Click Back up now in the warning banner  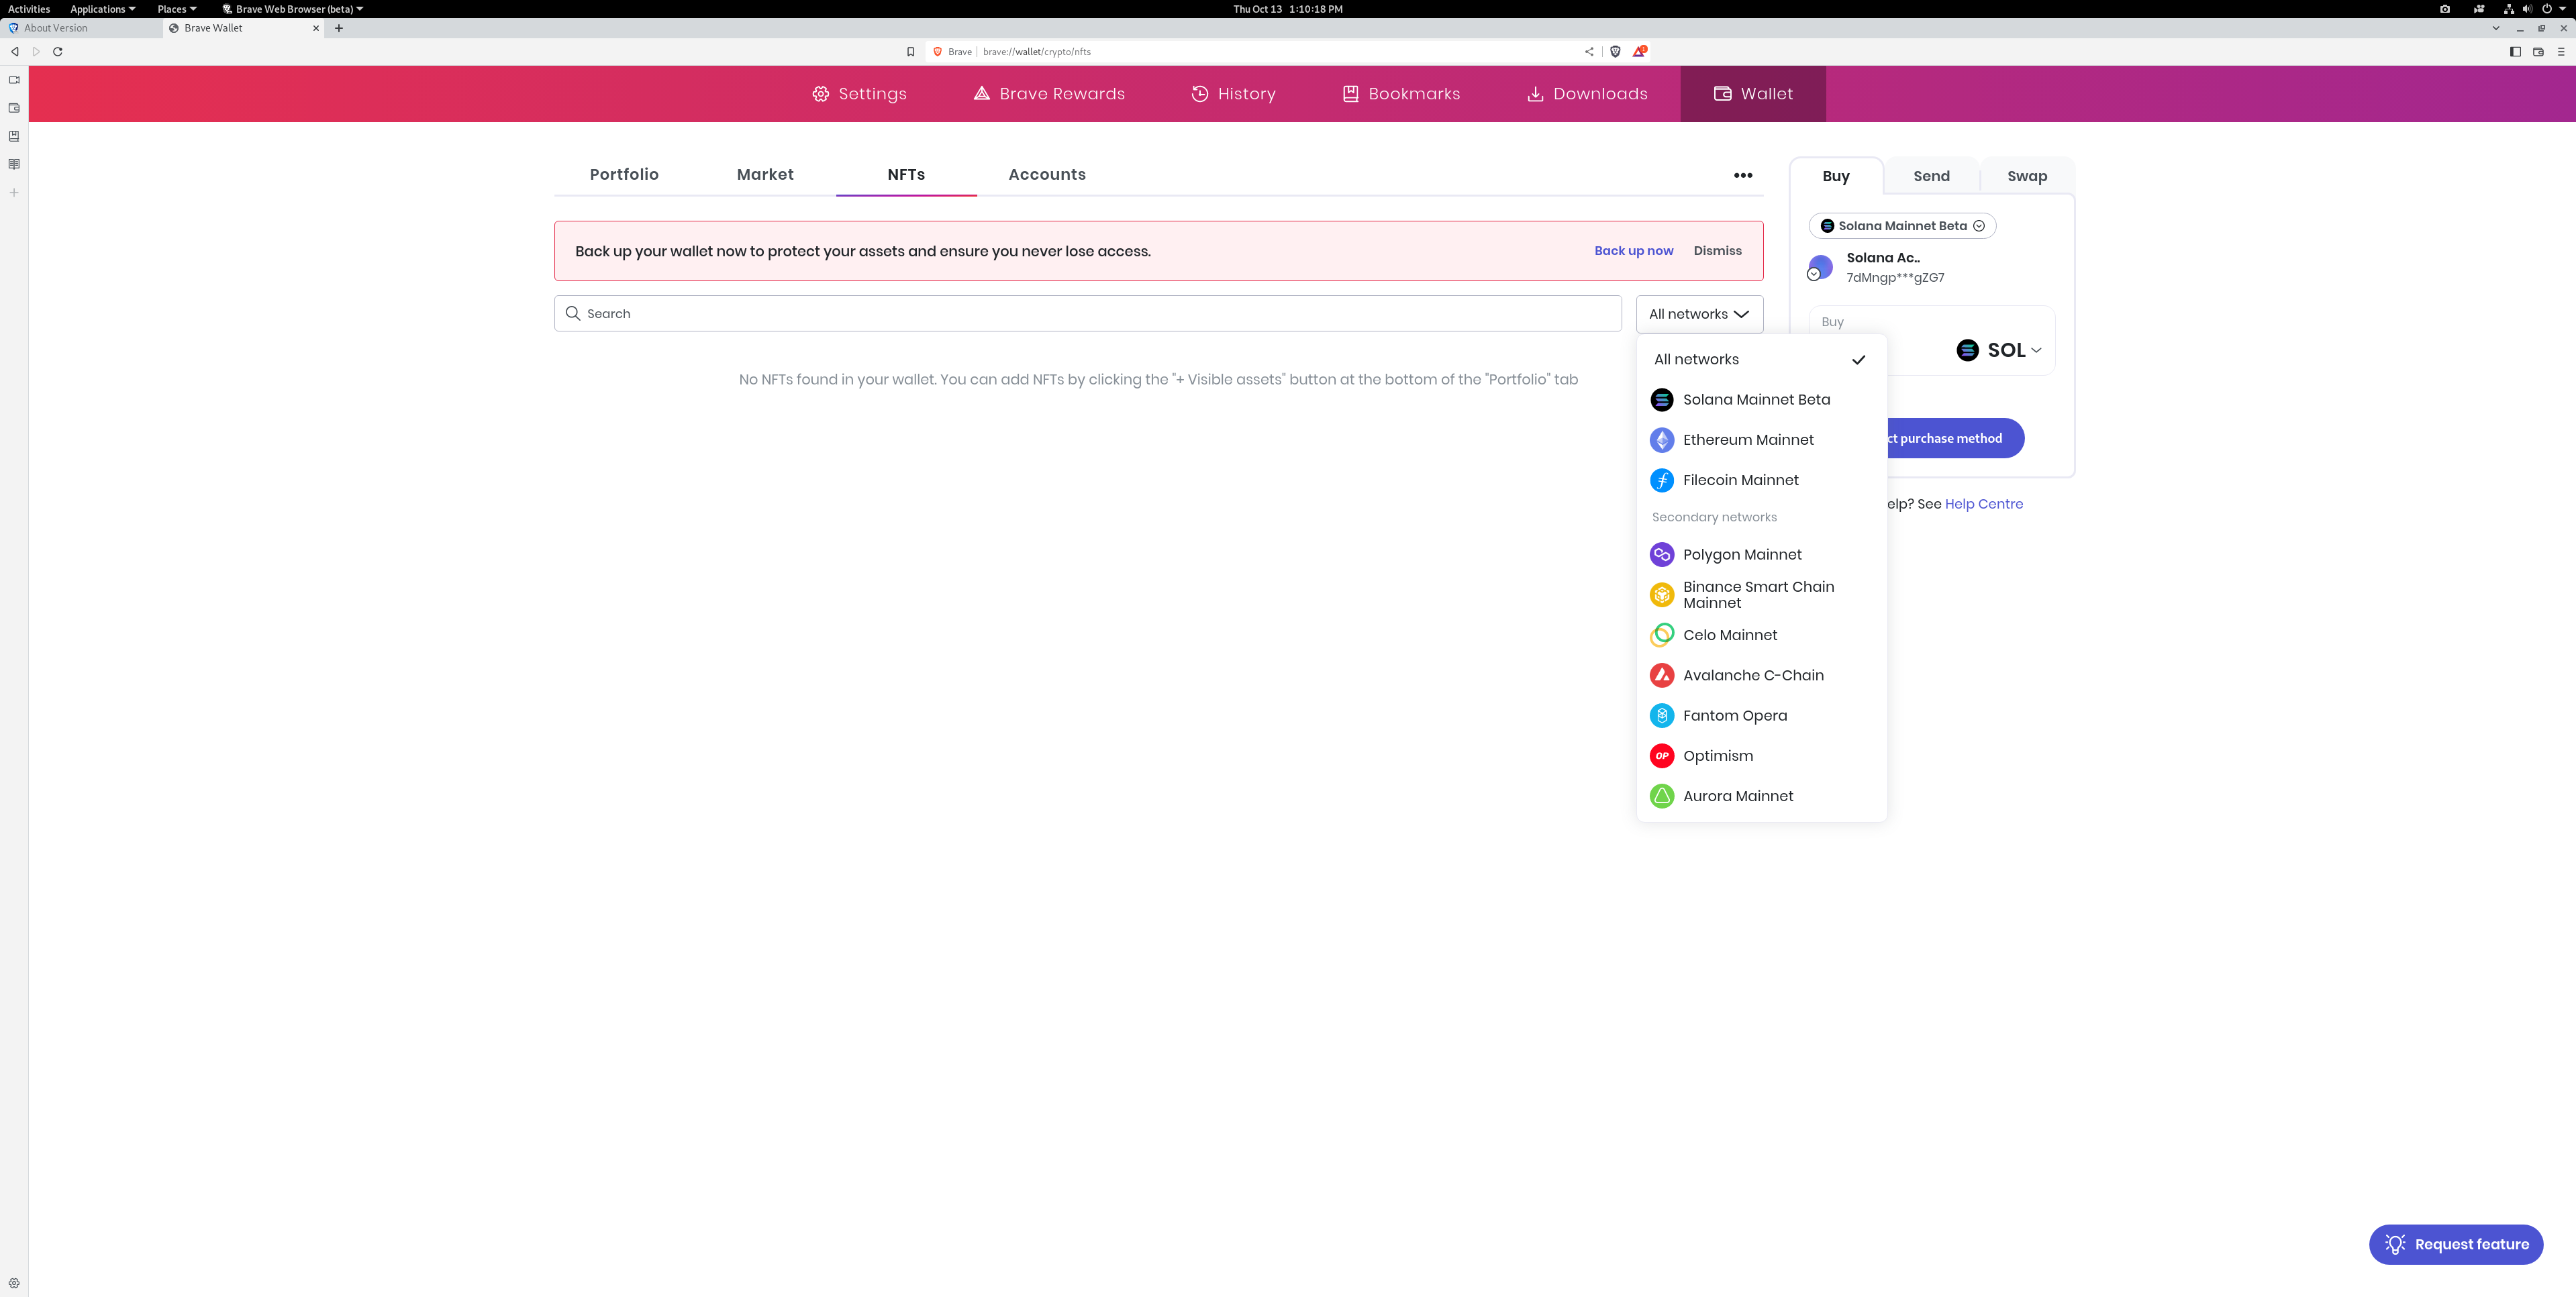tap(1634, 251)
